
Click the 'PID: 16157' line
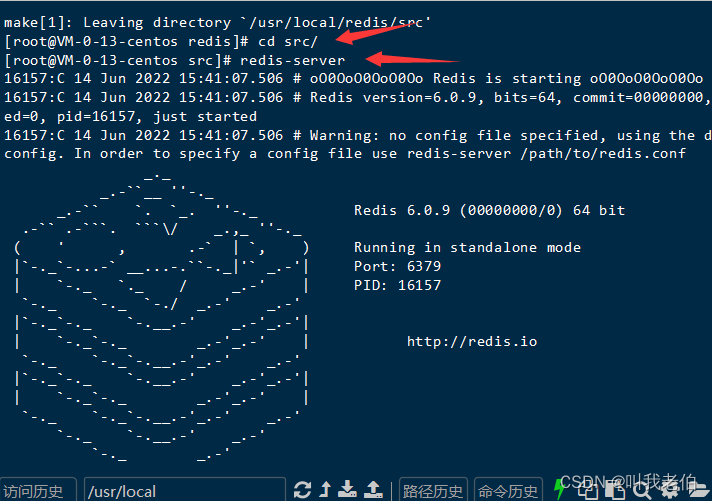(x=397, y=285)
